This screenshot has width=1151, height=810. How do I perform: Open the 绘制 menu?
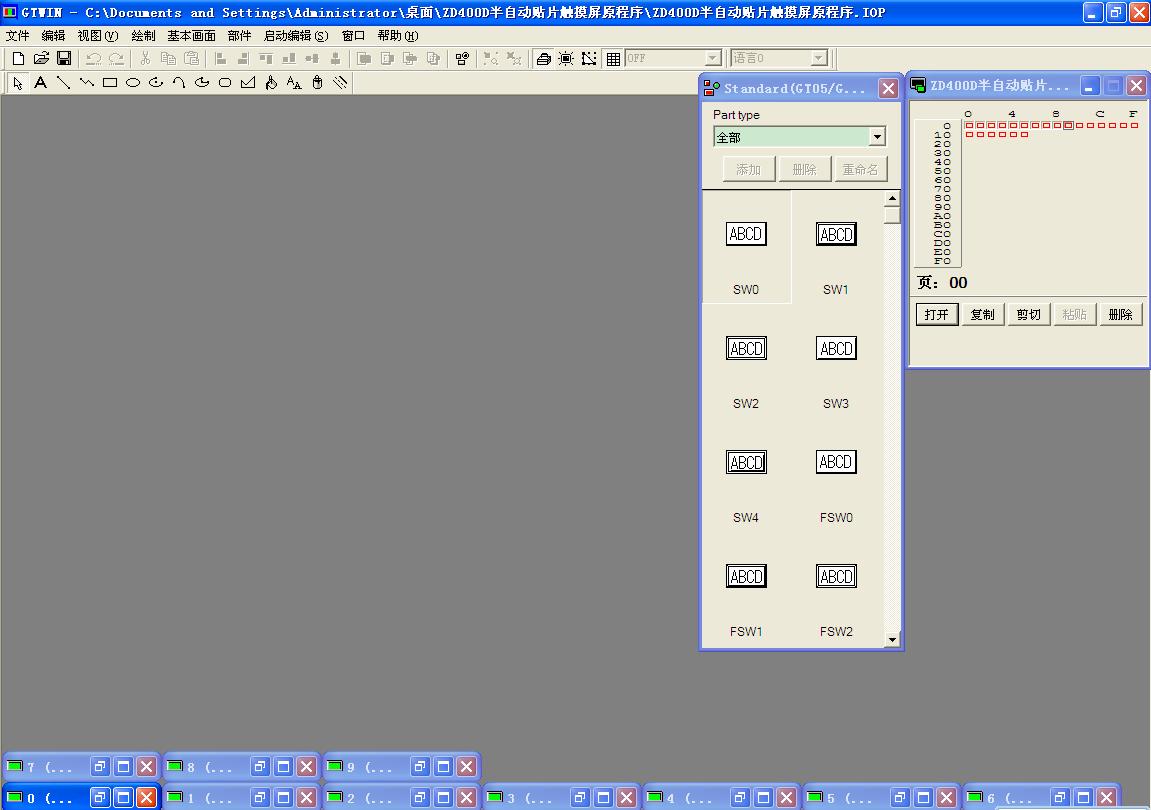[143, 36]
